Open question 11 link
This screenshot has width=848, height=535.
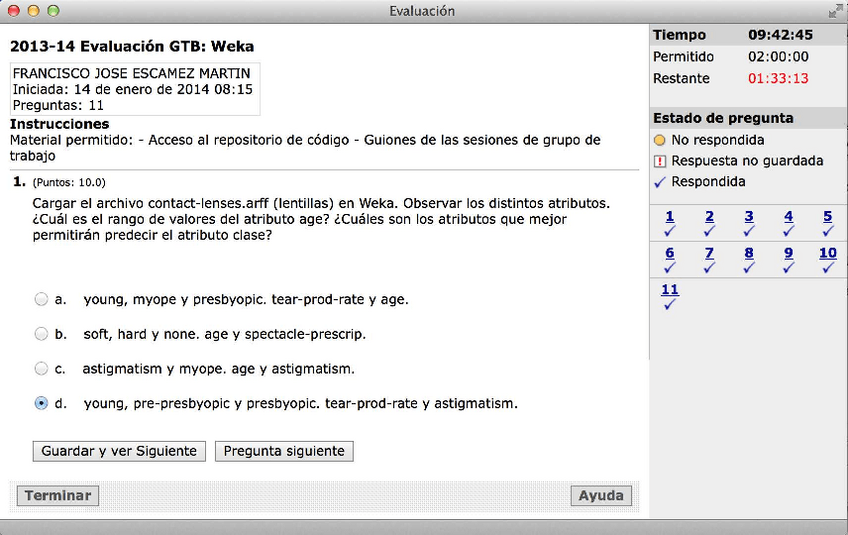pos(670,290)
